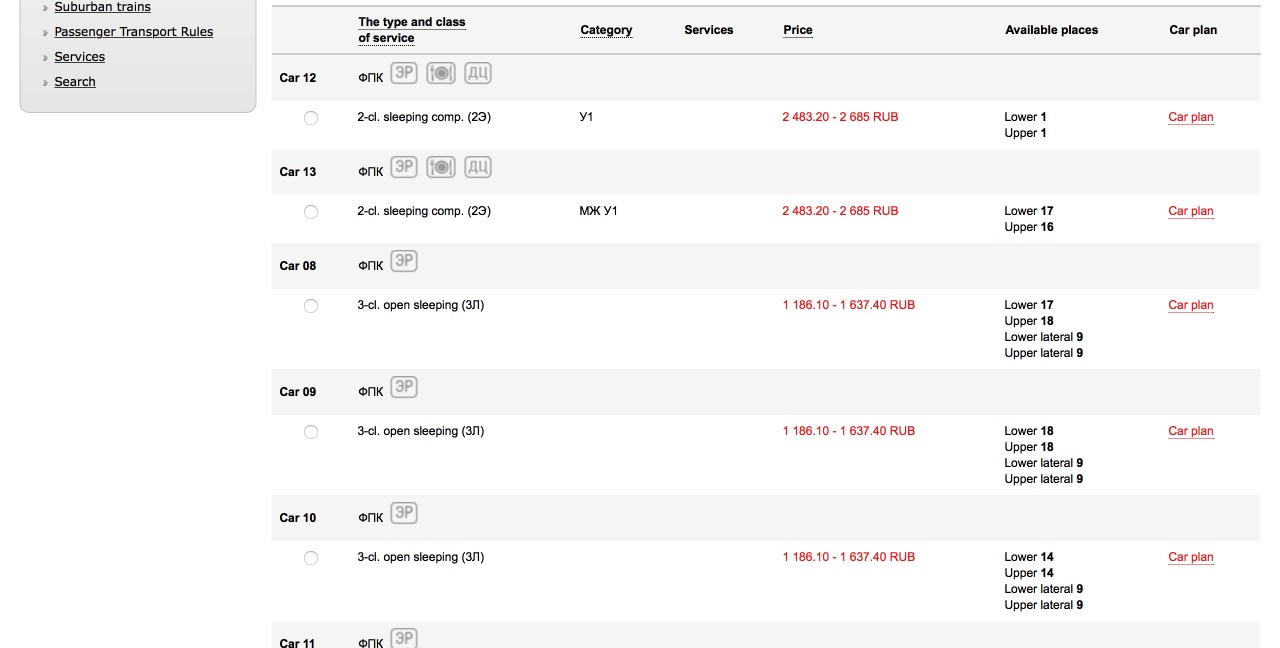Select the Car 13 sleeping compartment radio button
Screen dimensions: 1280x648
tap(311, 212)
